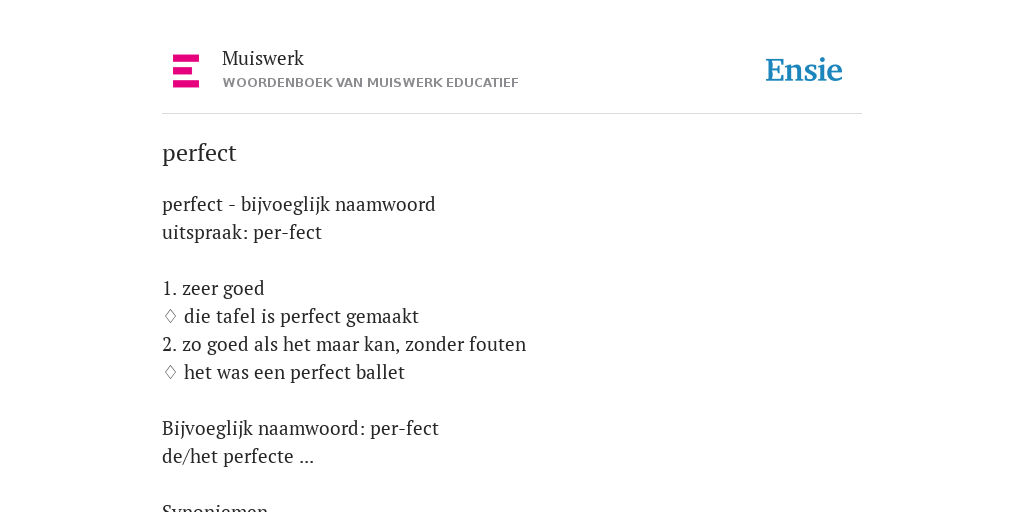Click 'Woordenboek van Muiswerk Educatief' subtitle
Viewport: 1024px width, 512px height.
370,83
